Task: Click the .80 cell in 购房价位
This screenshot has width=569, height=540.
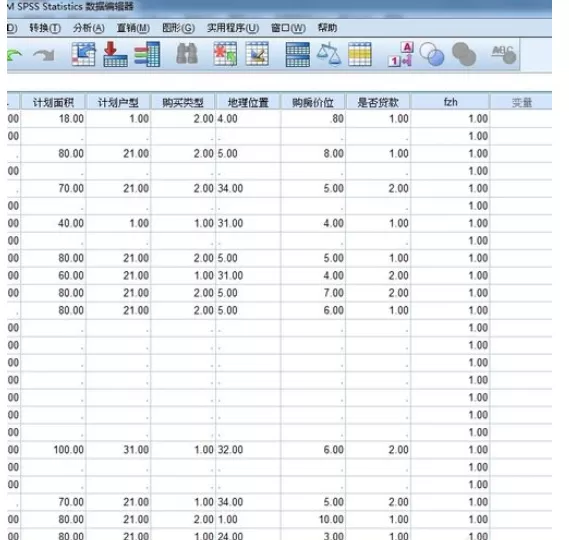Action: click(313, 119)
